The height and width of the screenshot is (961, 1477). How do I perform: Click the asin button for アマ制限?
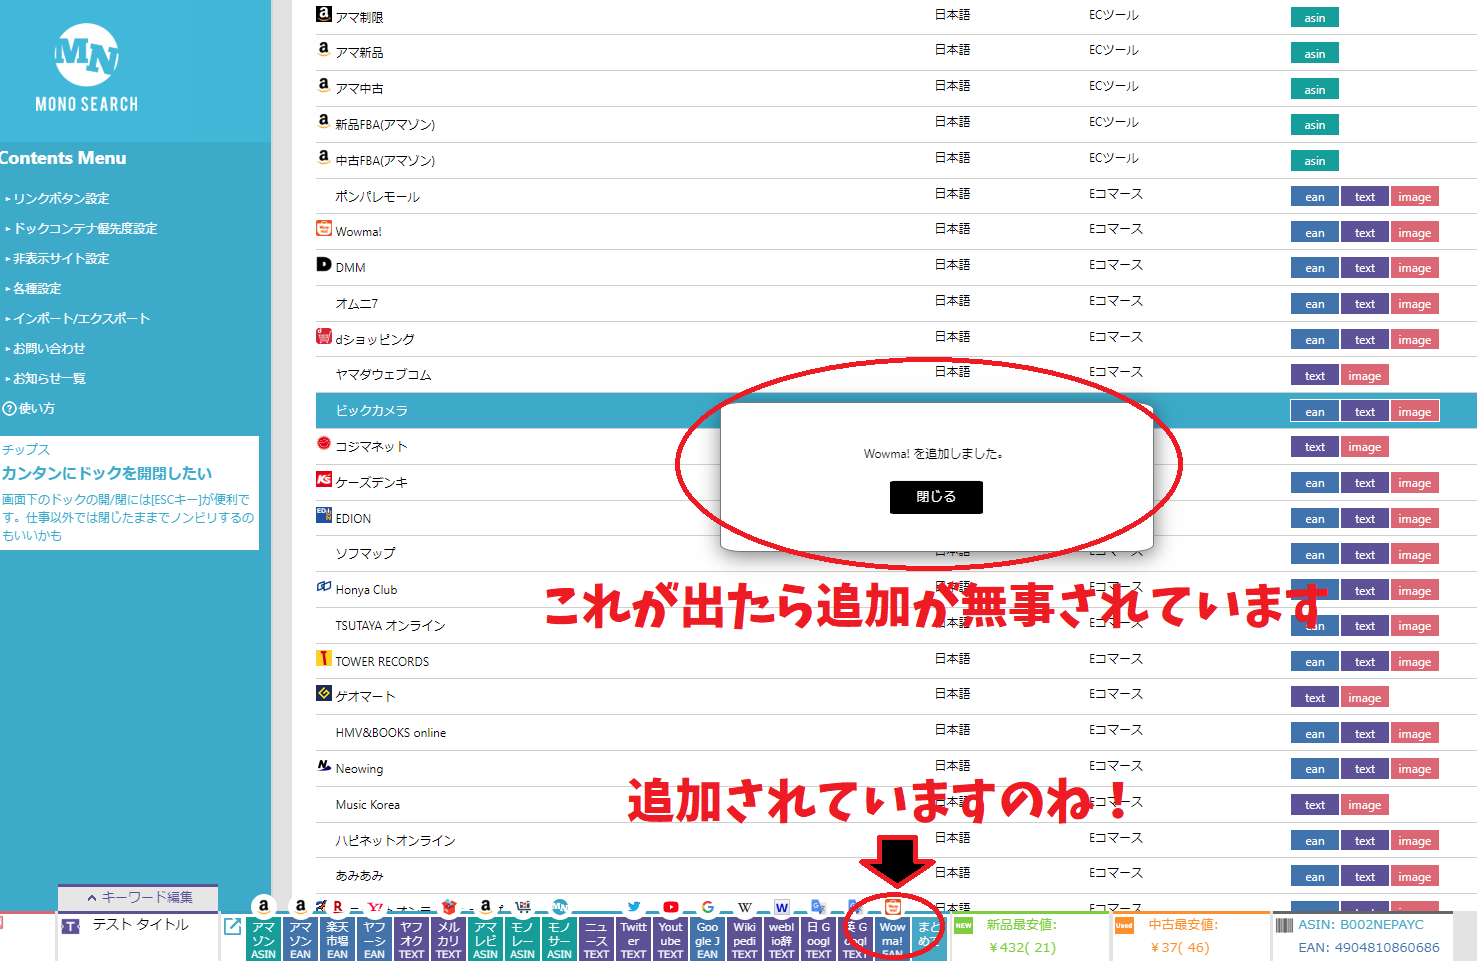tap(1314, 18)
